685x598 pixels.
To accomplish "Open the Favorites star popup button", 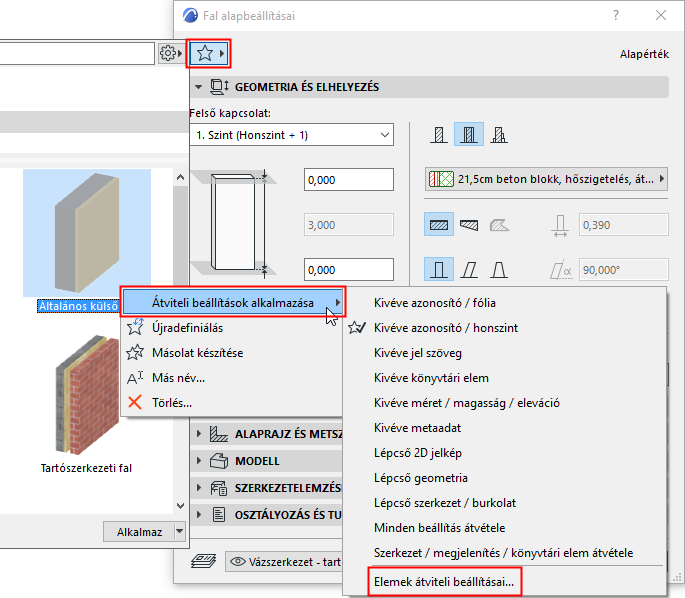I will (209, 53).
